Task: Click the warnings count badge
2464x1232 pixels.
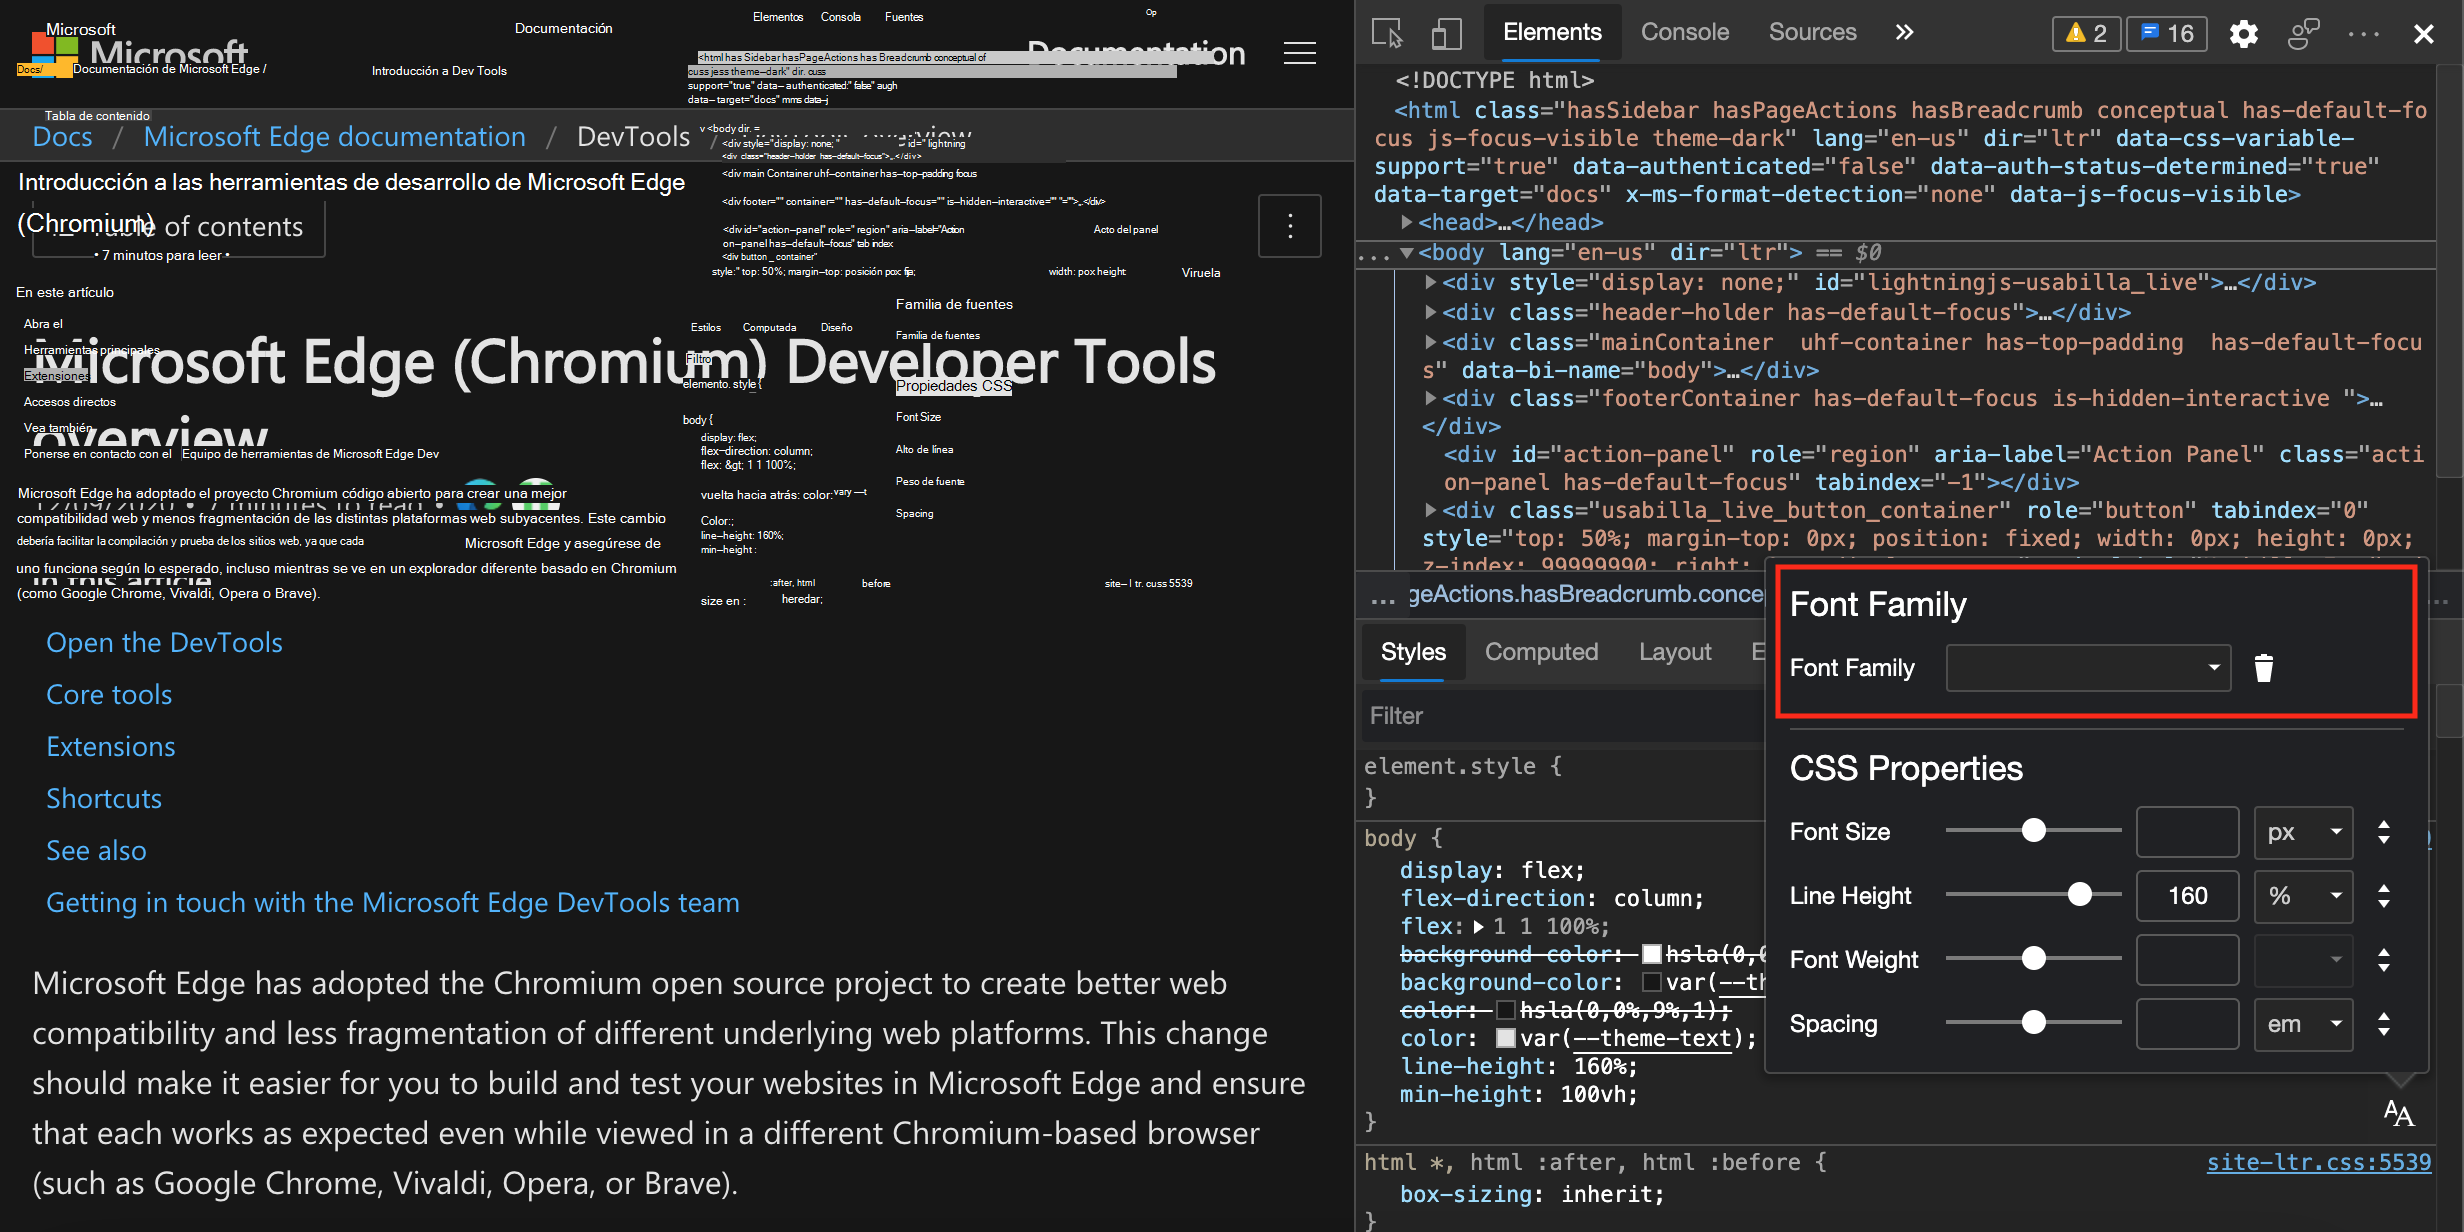Action: tap(2086, 33)
